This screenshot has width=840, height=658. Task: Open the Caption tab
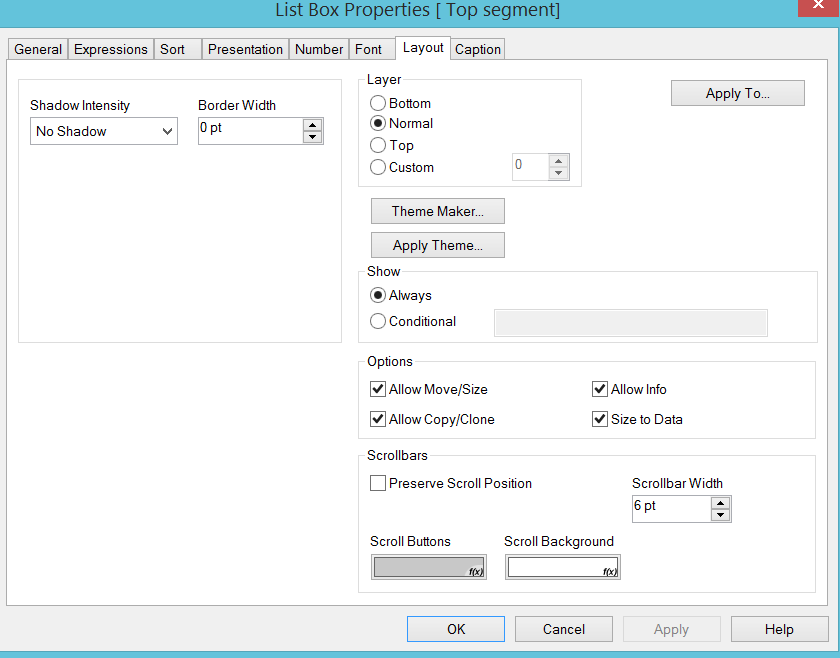(x=478, y=49)
